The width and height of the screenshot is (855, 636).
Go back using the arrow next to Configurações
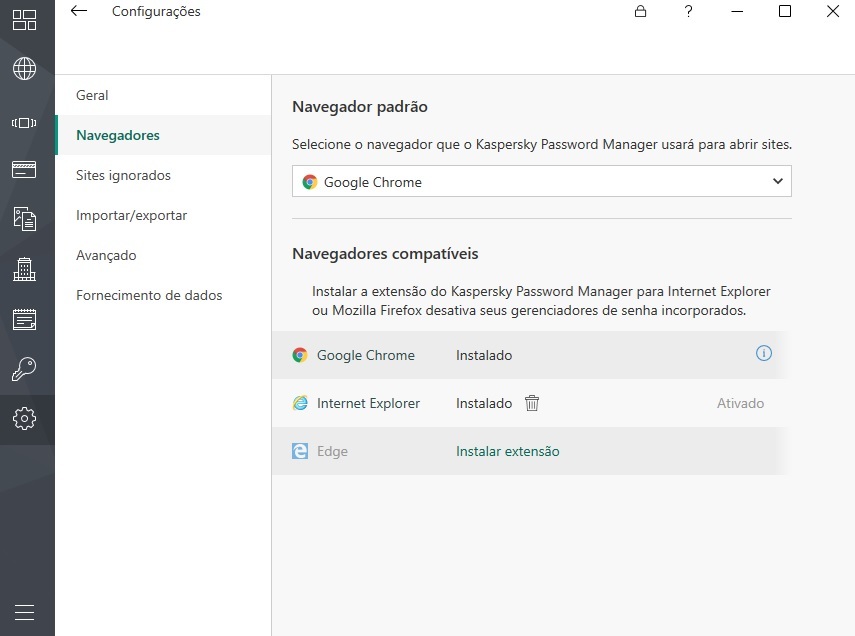coord(79,12)
